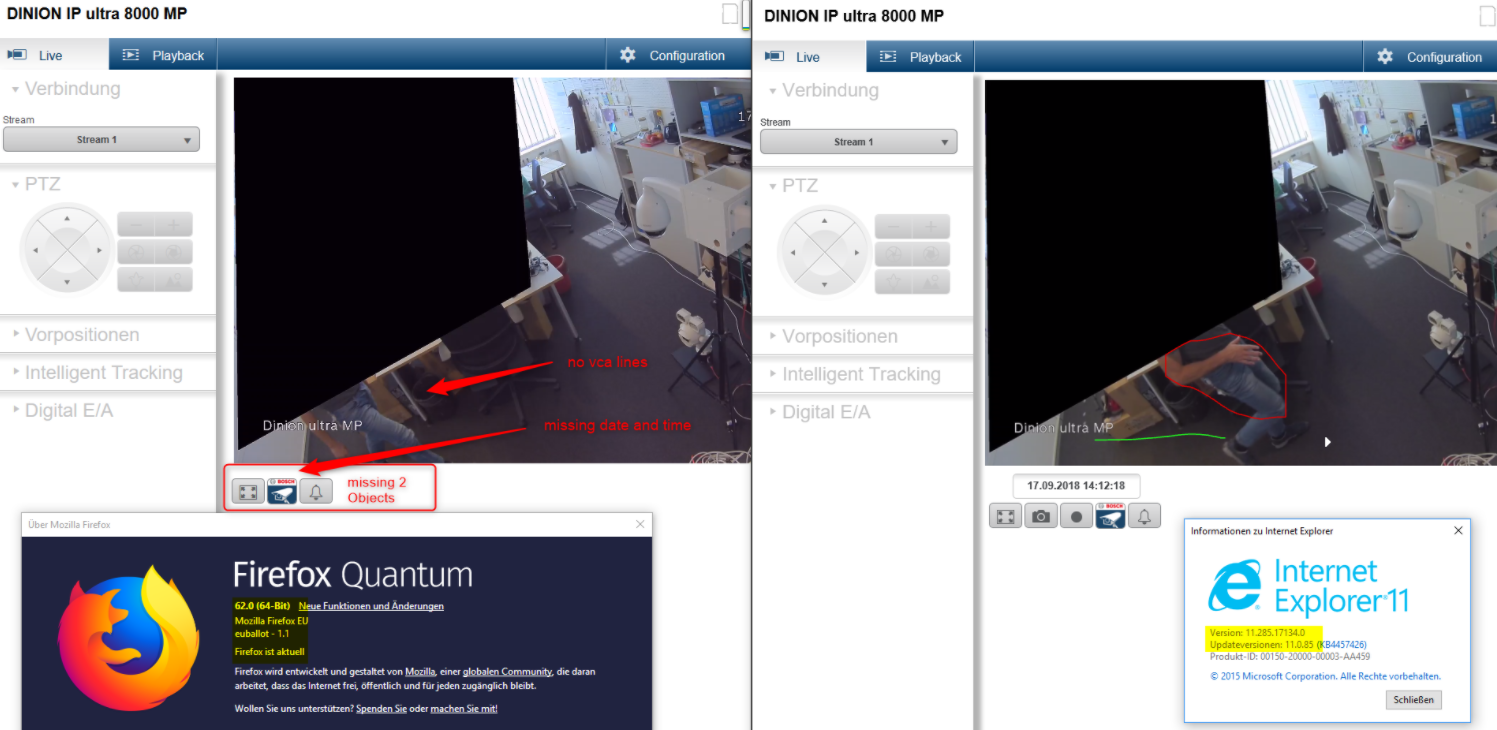Open Configuration on the right page
The height and width of the screenshot is (730, 1497).
click(1430, 57)
